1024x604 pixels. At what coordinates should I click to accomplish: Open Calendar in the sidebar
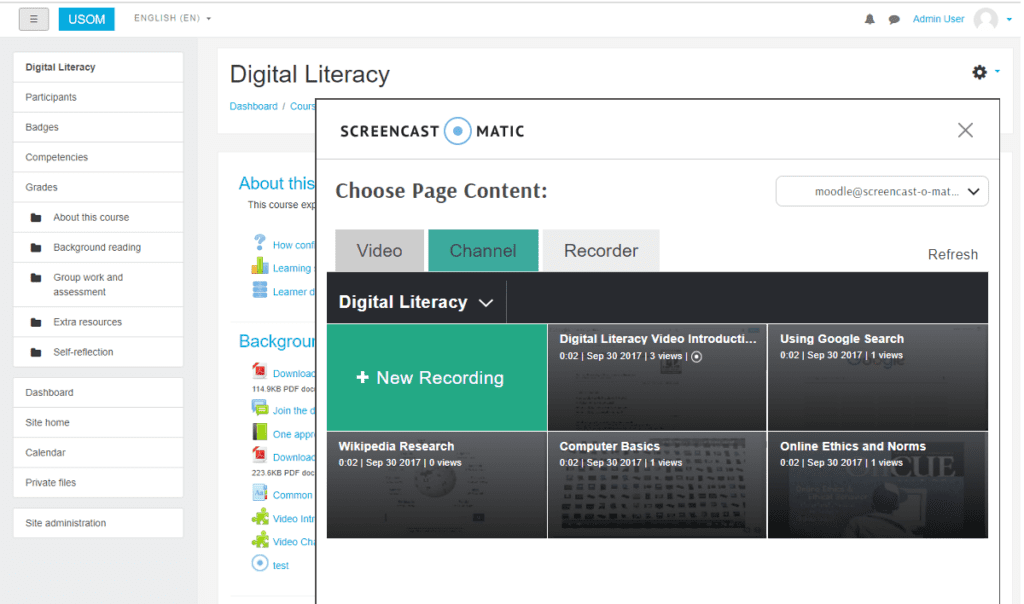98,453
